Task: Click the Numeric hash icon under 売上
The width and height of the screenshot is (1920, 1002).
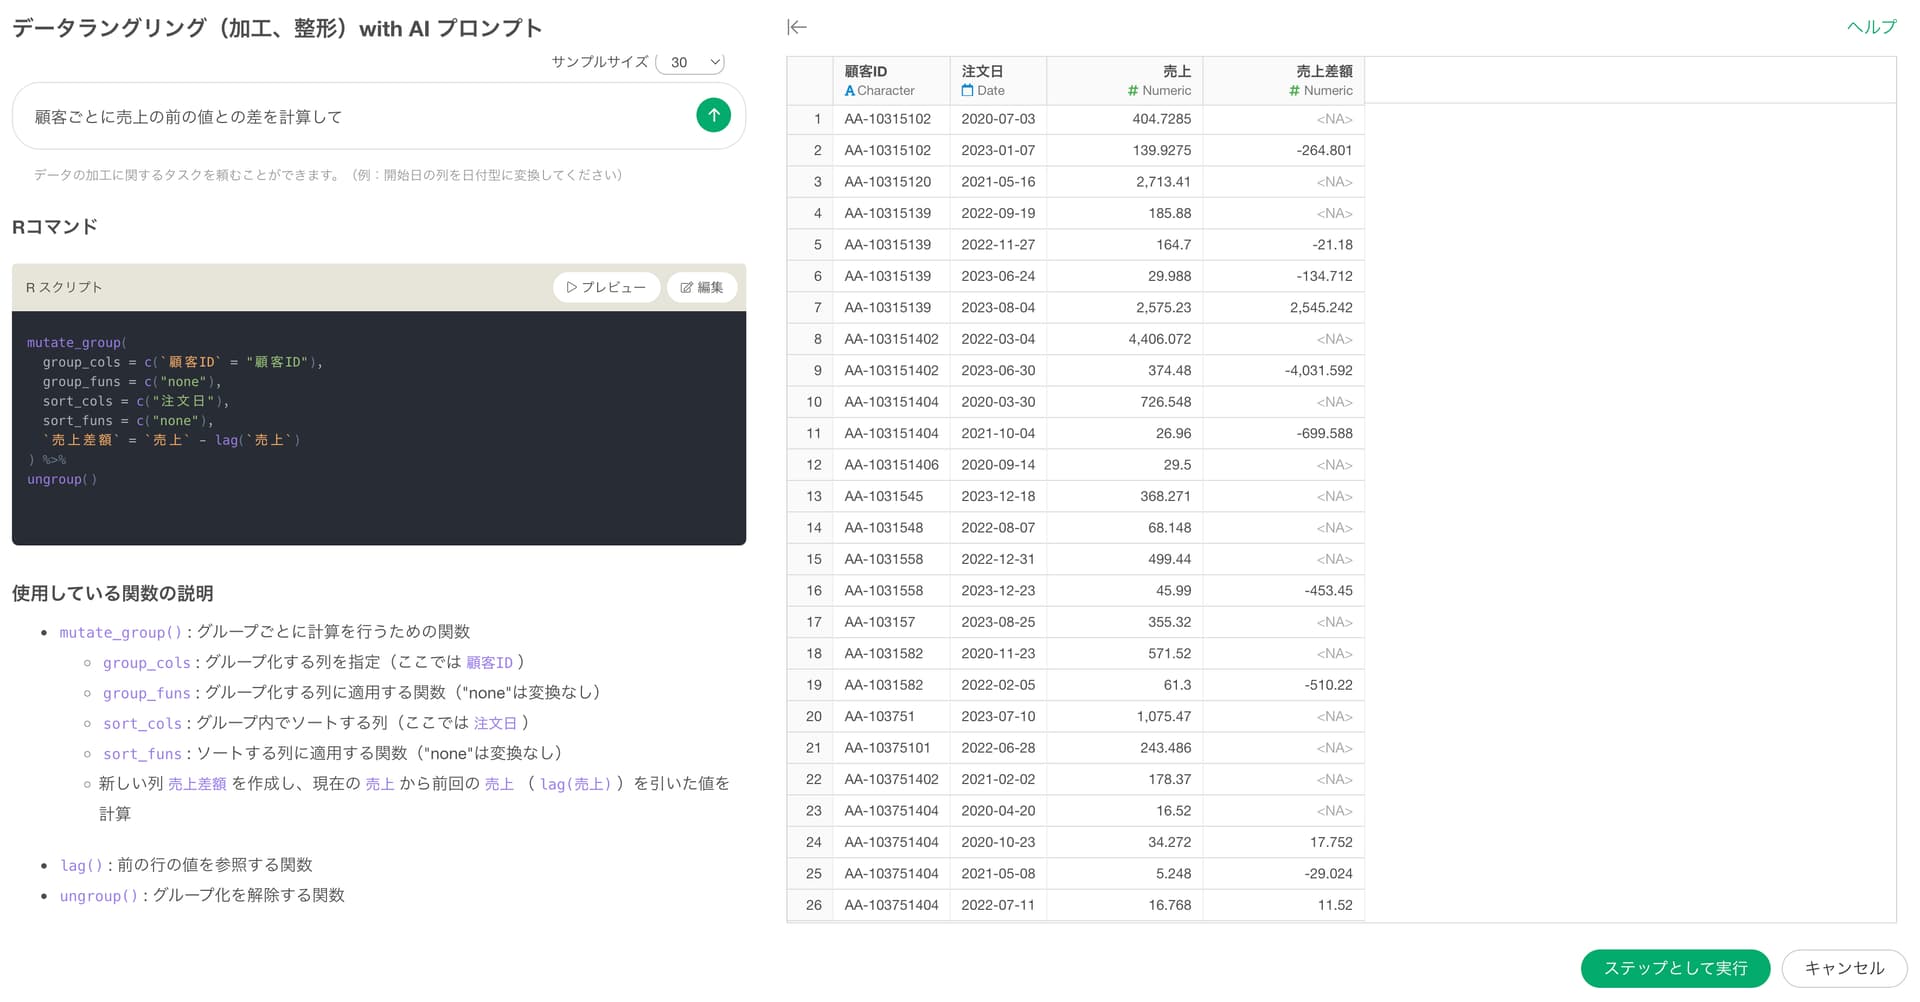Action: pyautogui.click(x=1133, y=91)
